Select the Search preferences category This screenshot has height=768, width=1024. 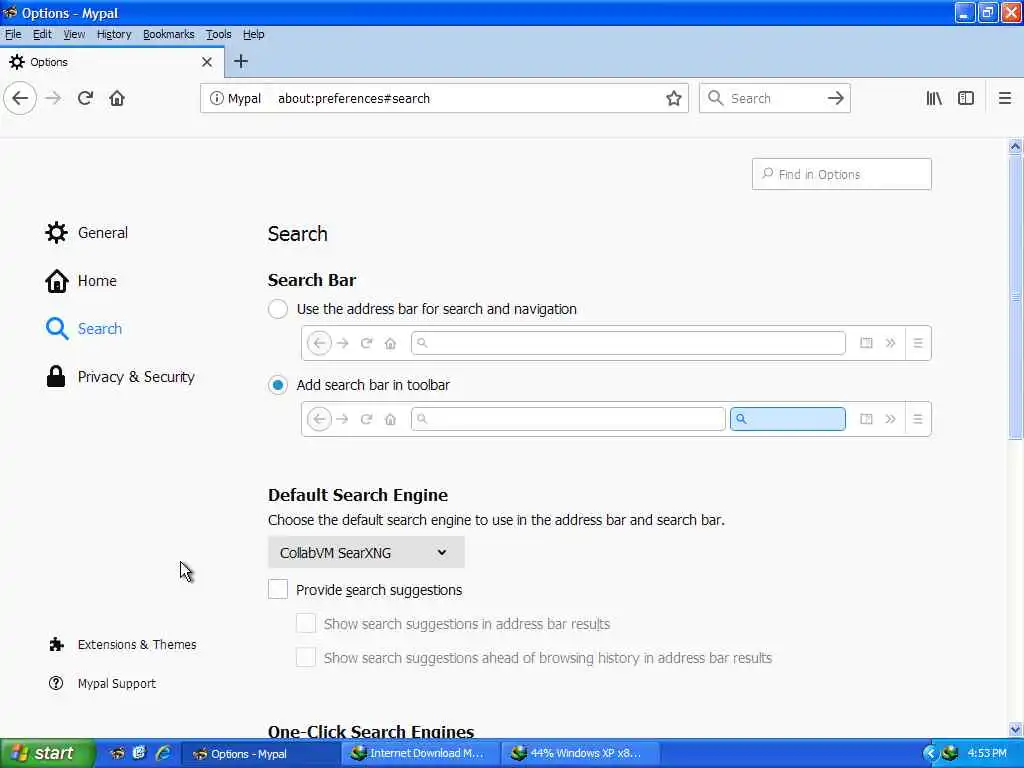84,328
